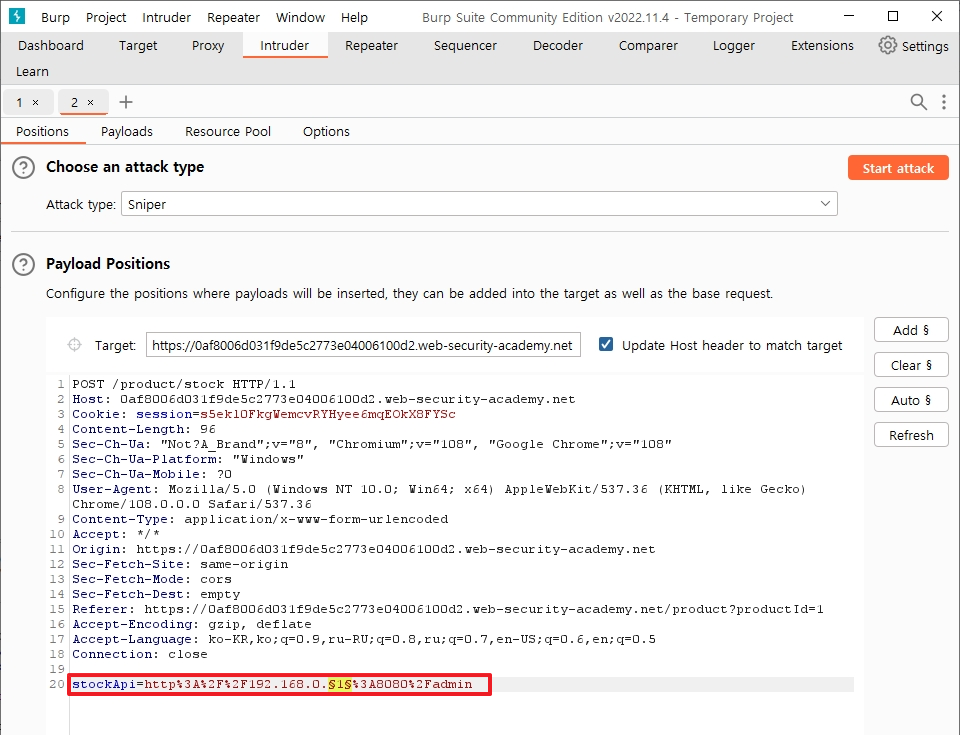Click the Sec-Fetch-Mode: cors line
The height and width of the screenshot is (735, 960).
point(152,579)
